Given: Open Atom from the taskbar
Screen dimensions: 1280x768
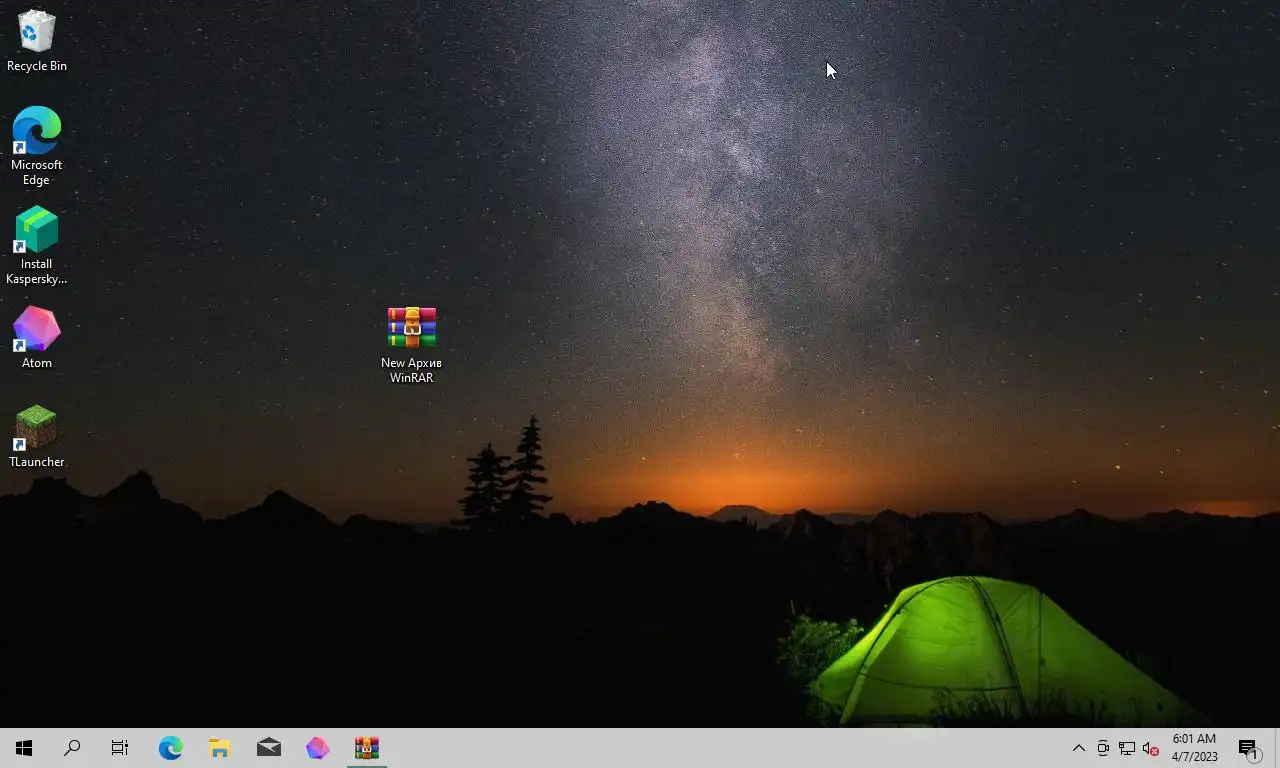Looking at the screenshot, I should tap(318, 748).
